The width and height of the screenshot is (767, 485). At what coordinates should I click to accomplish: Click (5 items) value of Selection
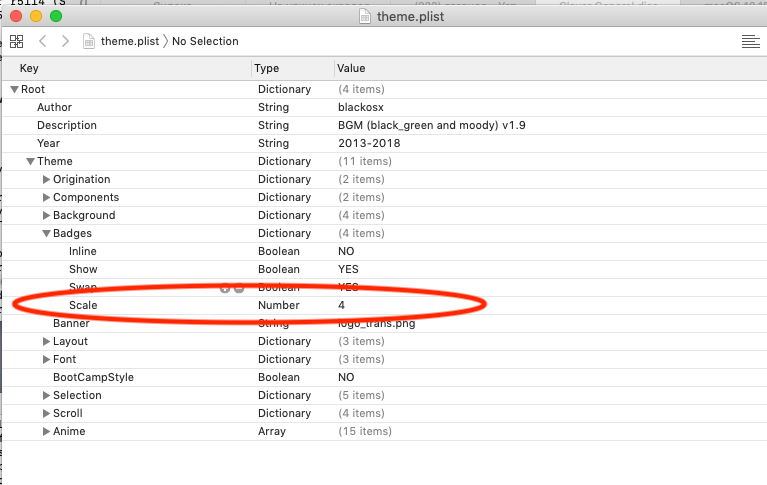click(361, 395)
